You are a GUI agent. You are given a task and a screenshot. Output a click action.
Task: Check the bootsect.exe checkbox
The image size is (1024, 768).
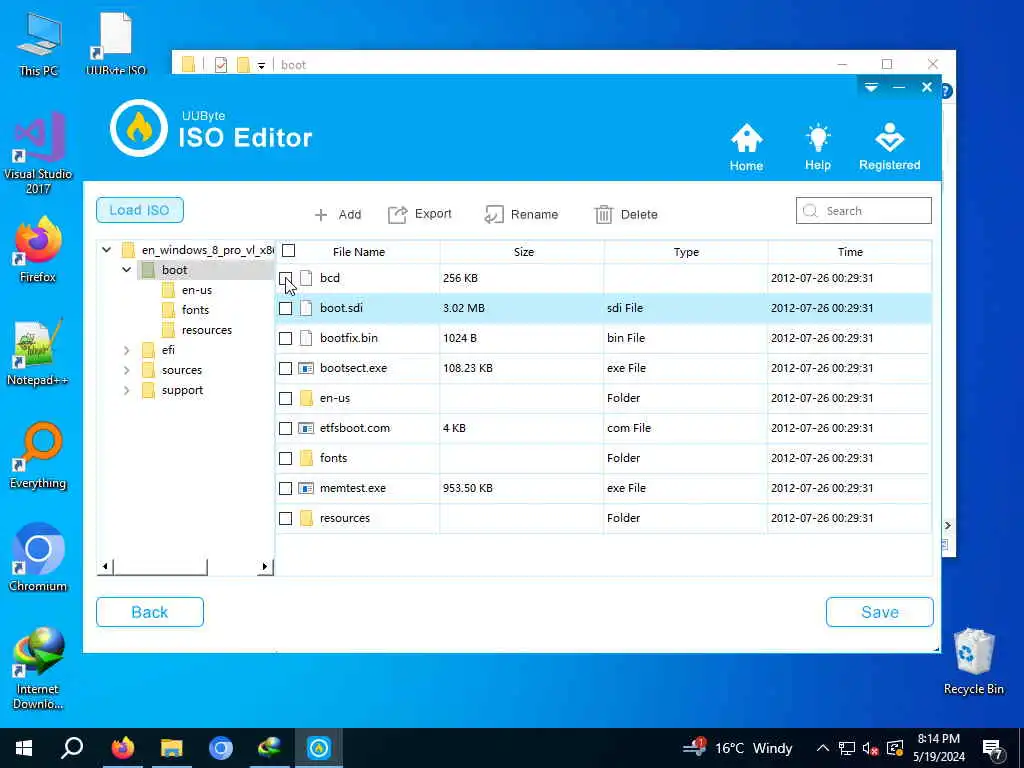pos(285,368)
